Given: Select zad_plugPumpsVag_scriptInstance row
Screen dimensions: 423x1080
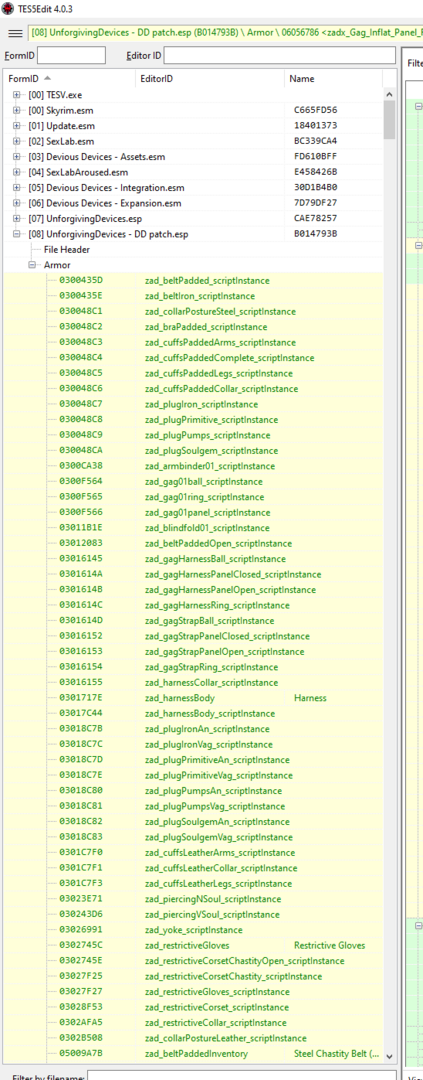Looking at the screenshot, I should 193,806.
